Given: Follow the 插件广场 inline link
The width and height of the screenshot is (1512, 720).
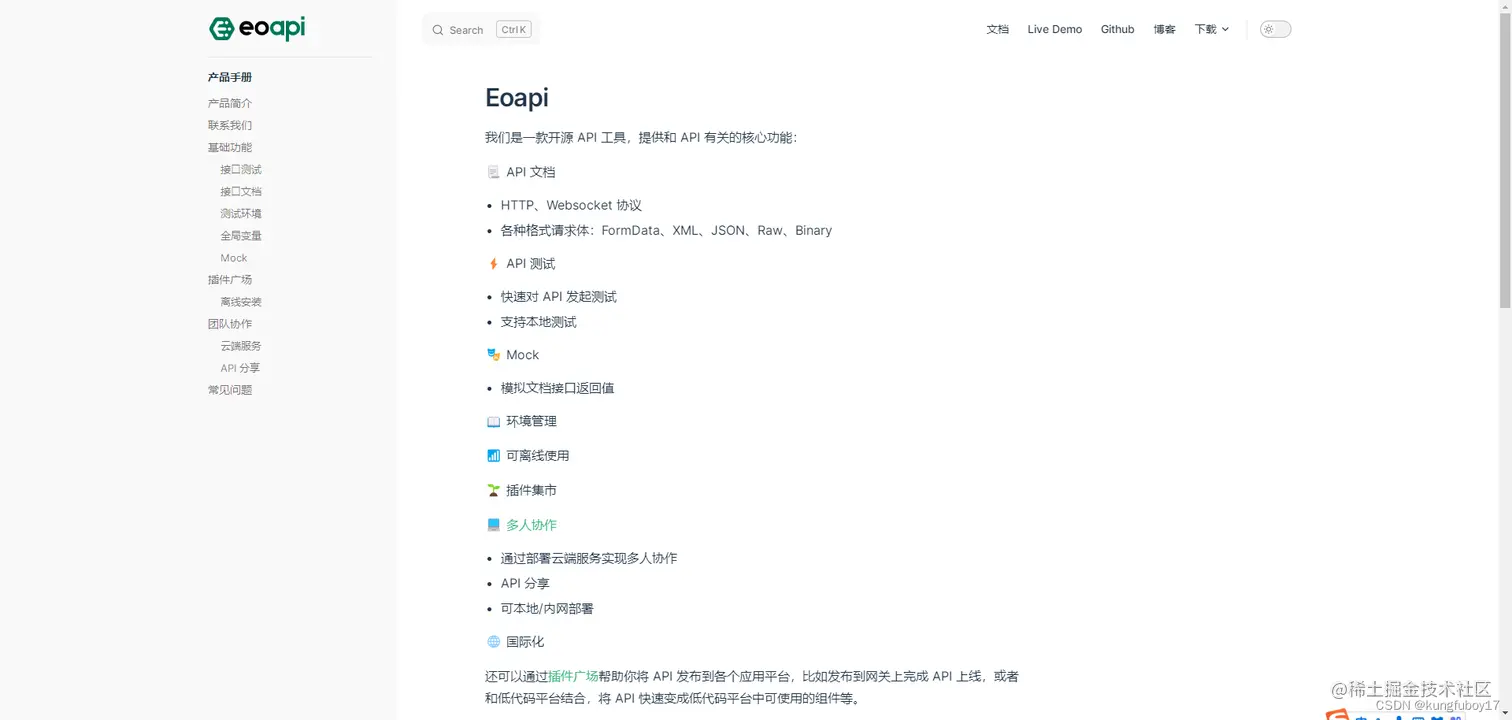Looking at the screenshot, I should coord(573,676).
